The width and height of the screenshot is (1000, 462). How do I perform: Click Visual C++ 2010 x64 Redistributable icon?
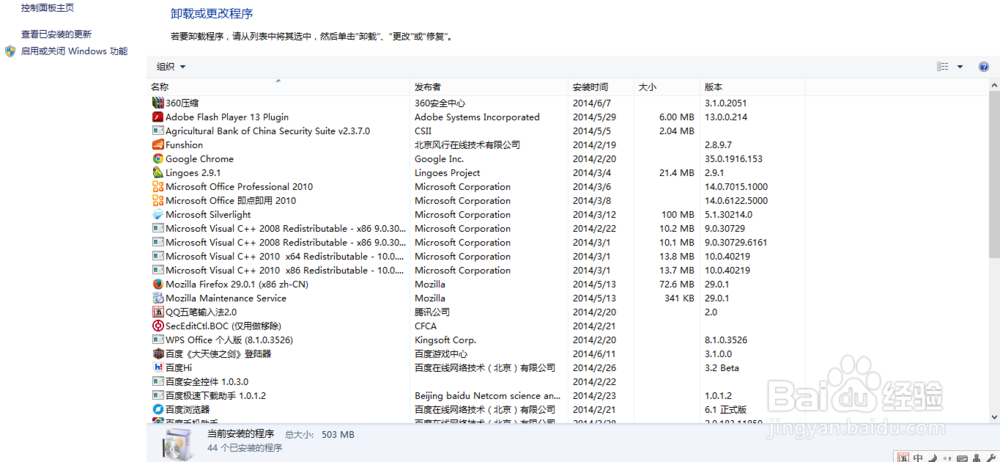coord(158,257)
